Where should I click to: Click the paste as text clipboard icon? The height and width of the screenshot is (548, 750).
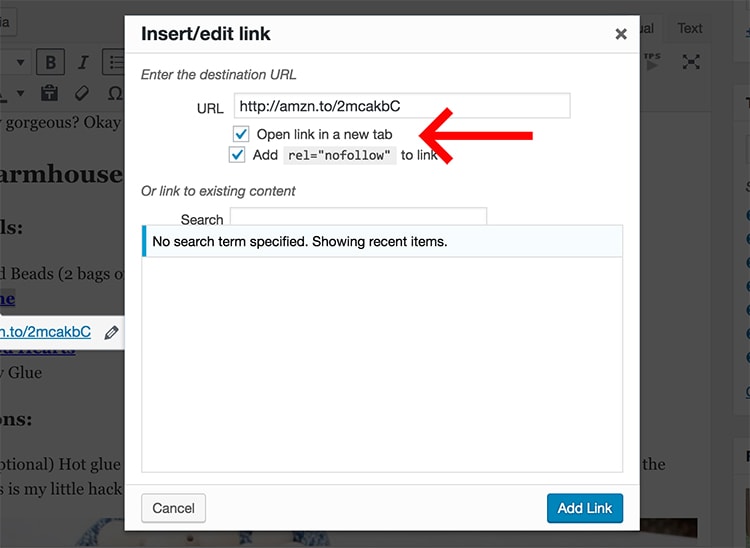tap(49, 92)
